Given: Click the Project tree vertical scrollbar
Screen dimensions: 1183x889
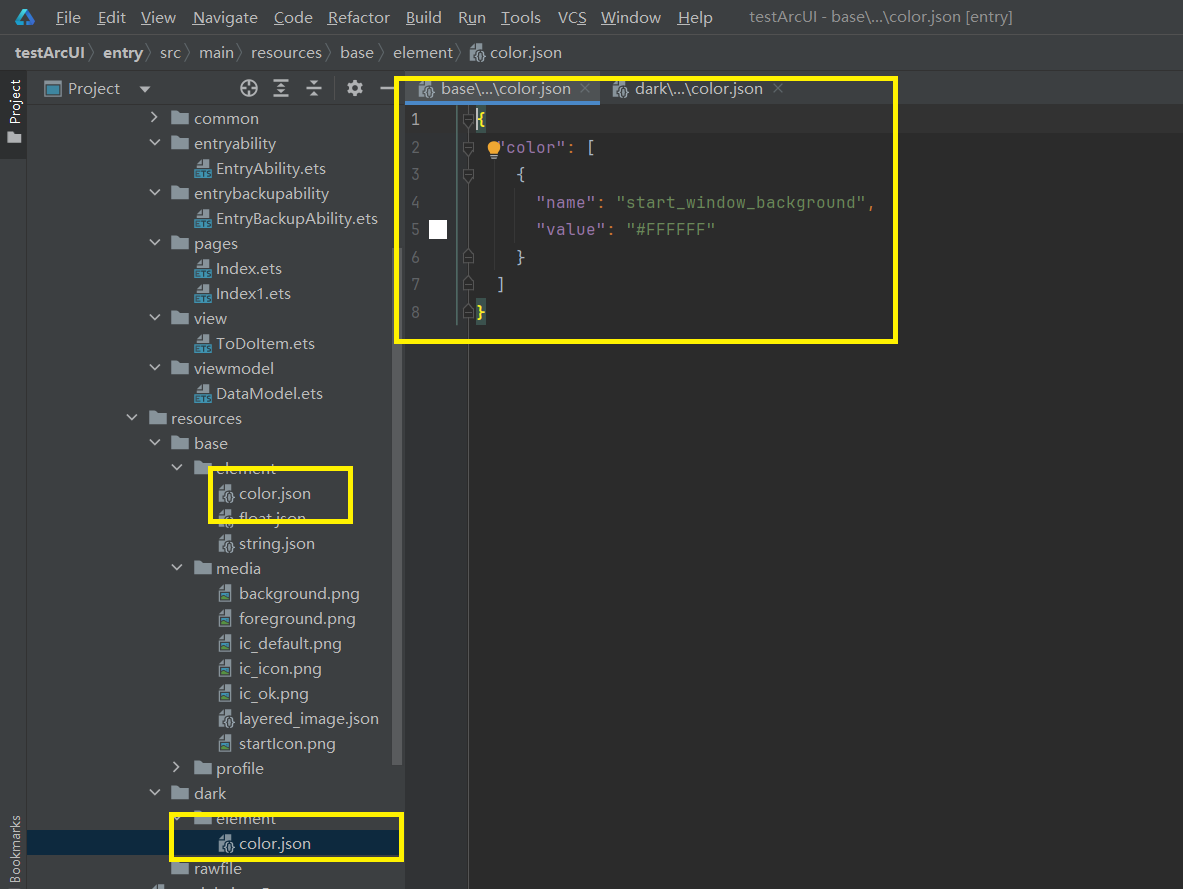Looking at the screenshot, I should [397, 506].
